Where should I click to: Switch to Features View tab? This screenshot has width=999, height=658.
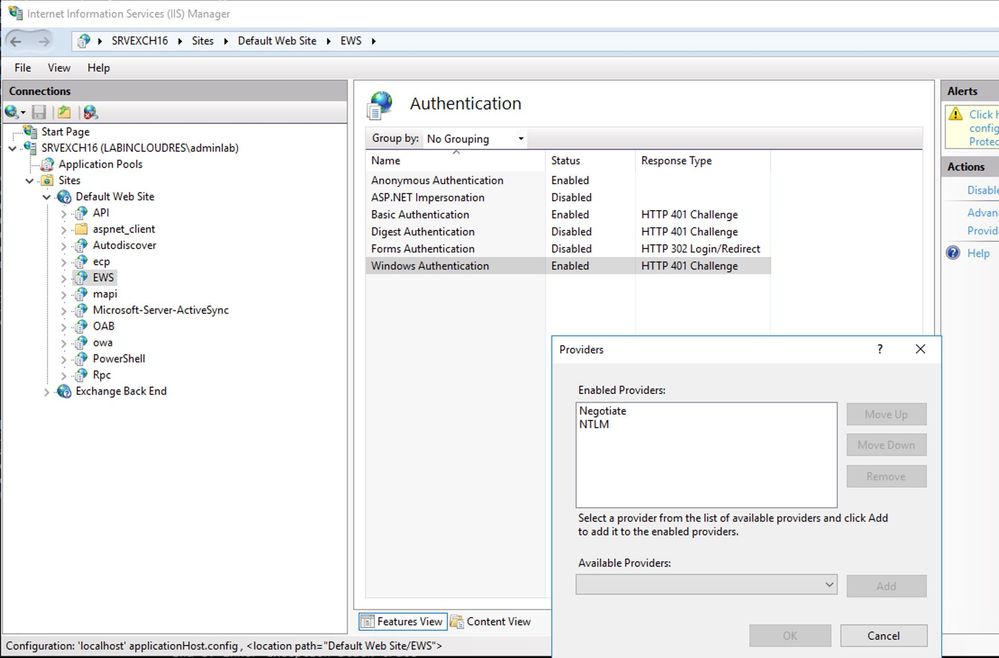(403, 621)
